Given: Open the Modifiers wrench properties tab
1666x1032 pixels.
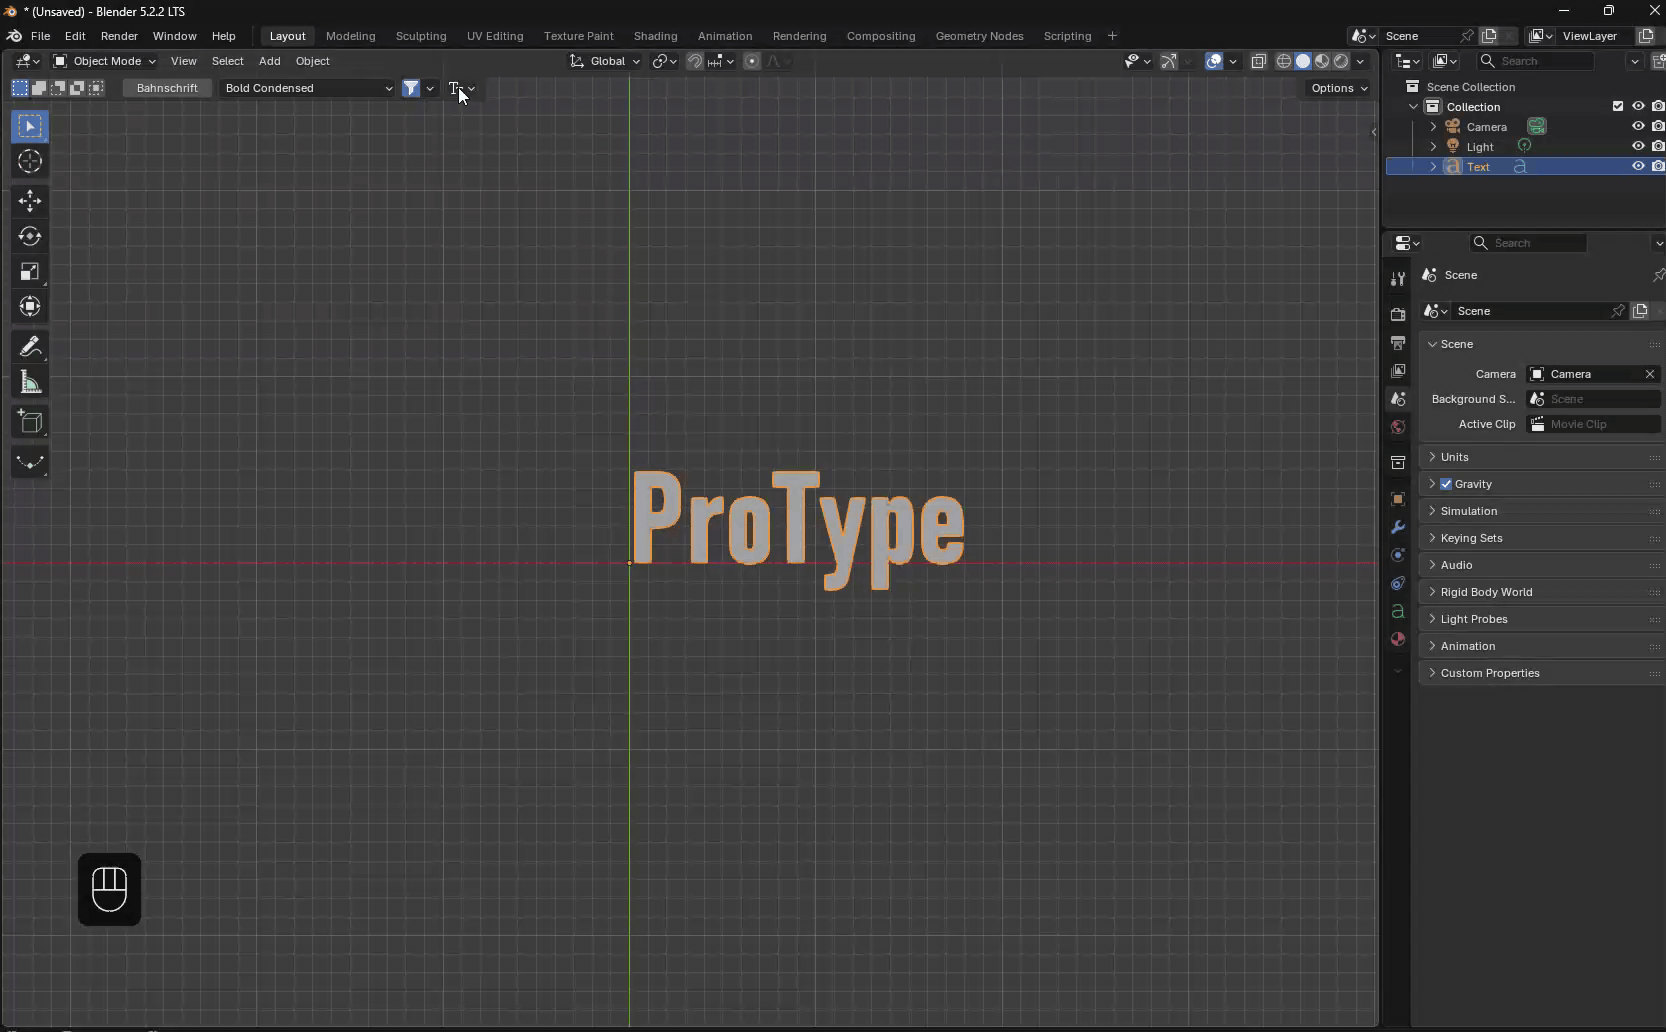Looking at the screenshot, I should coord(1398,527).
